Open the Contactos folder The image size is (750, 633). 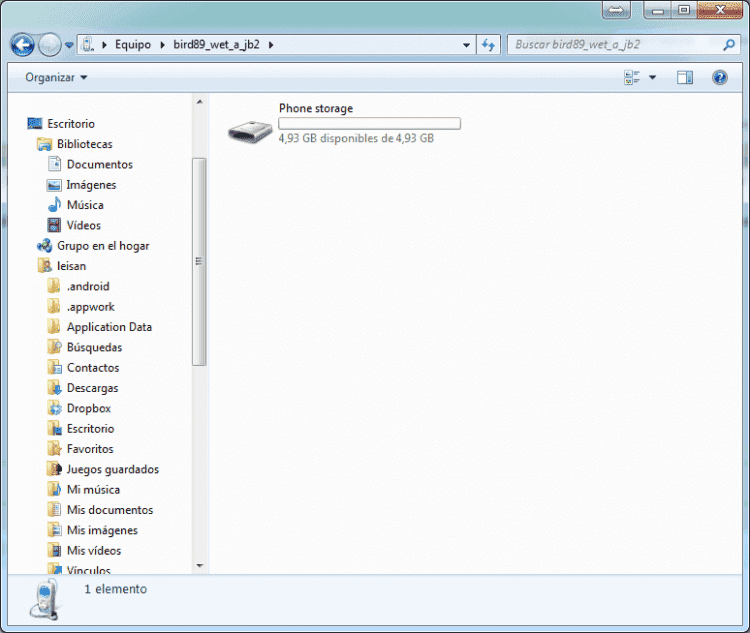(x=93, y=367)
